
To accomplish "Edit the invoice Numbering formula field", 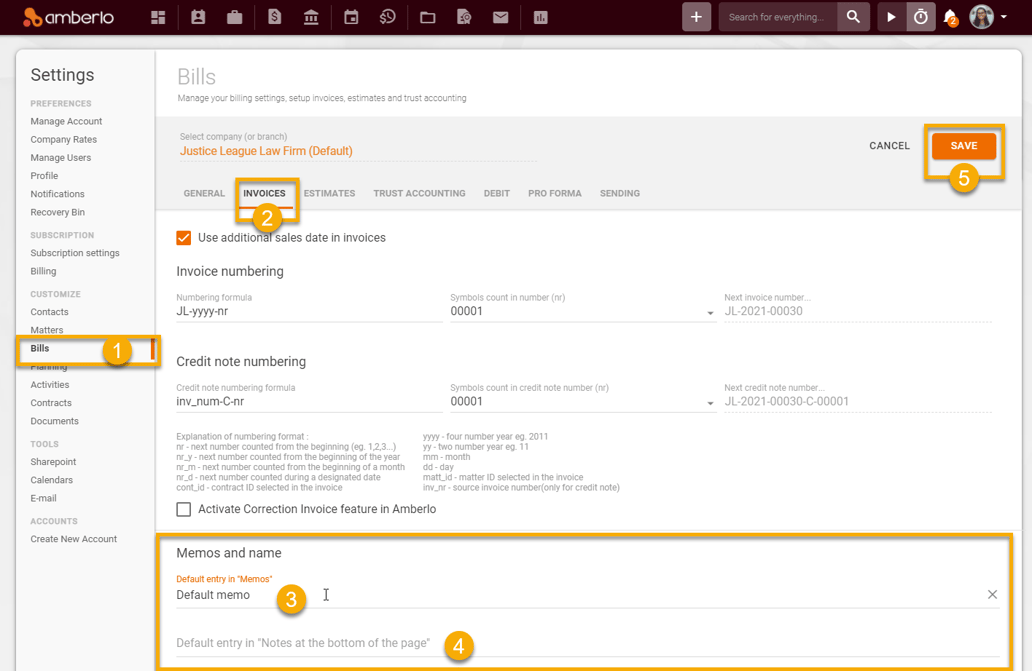I will pyautogui.click(x=309, y=311).
